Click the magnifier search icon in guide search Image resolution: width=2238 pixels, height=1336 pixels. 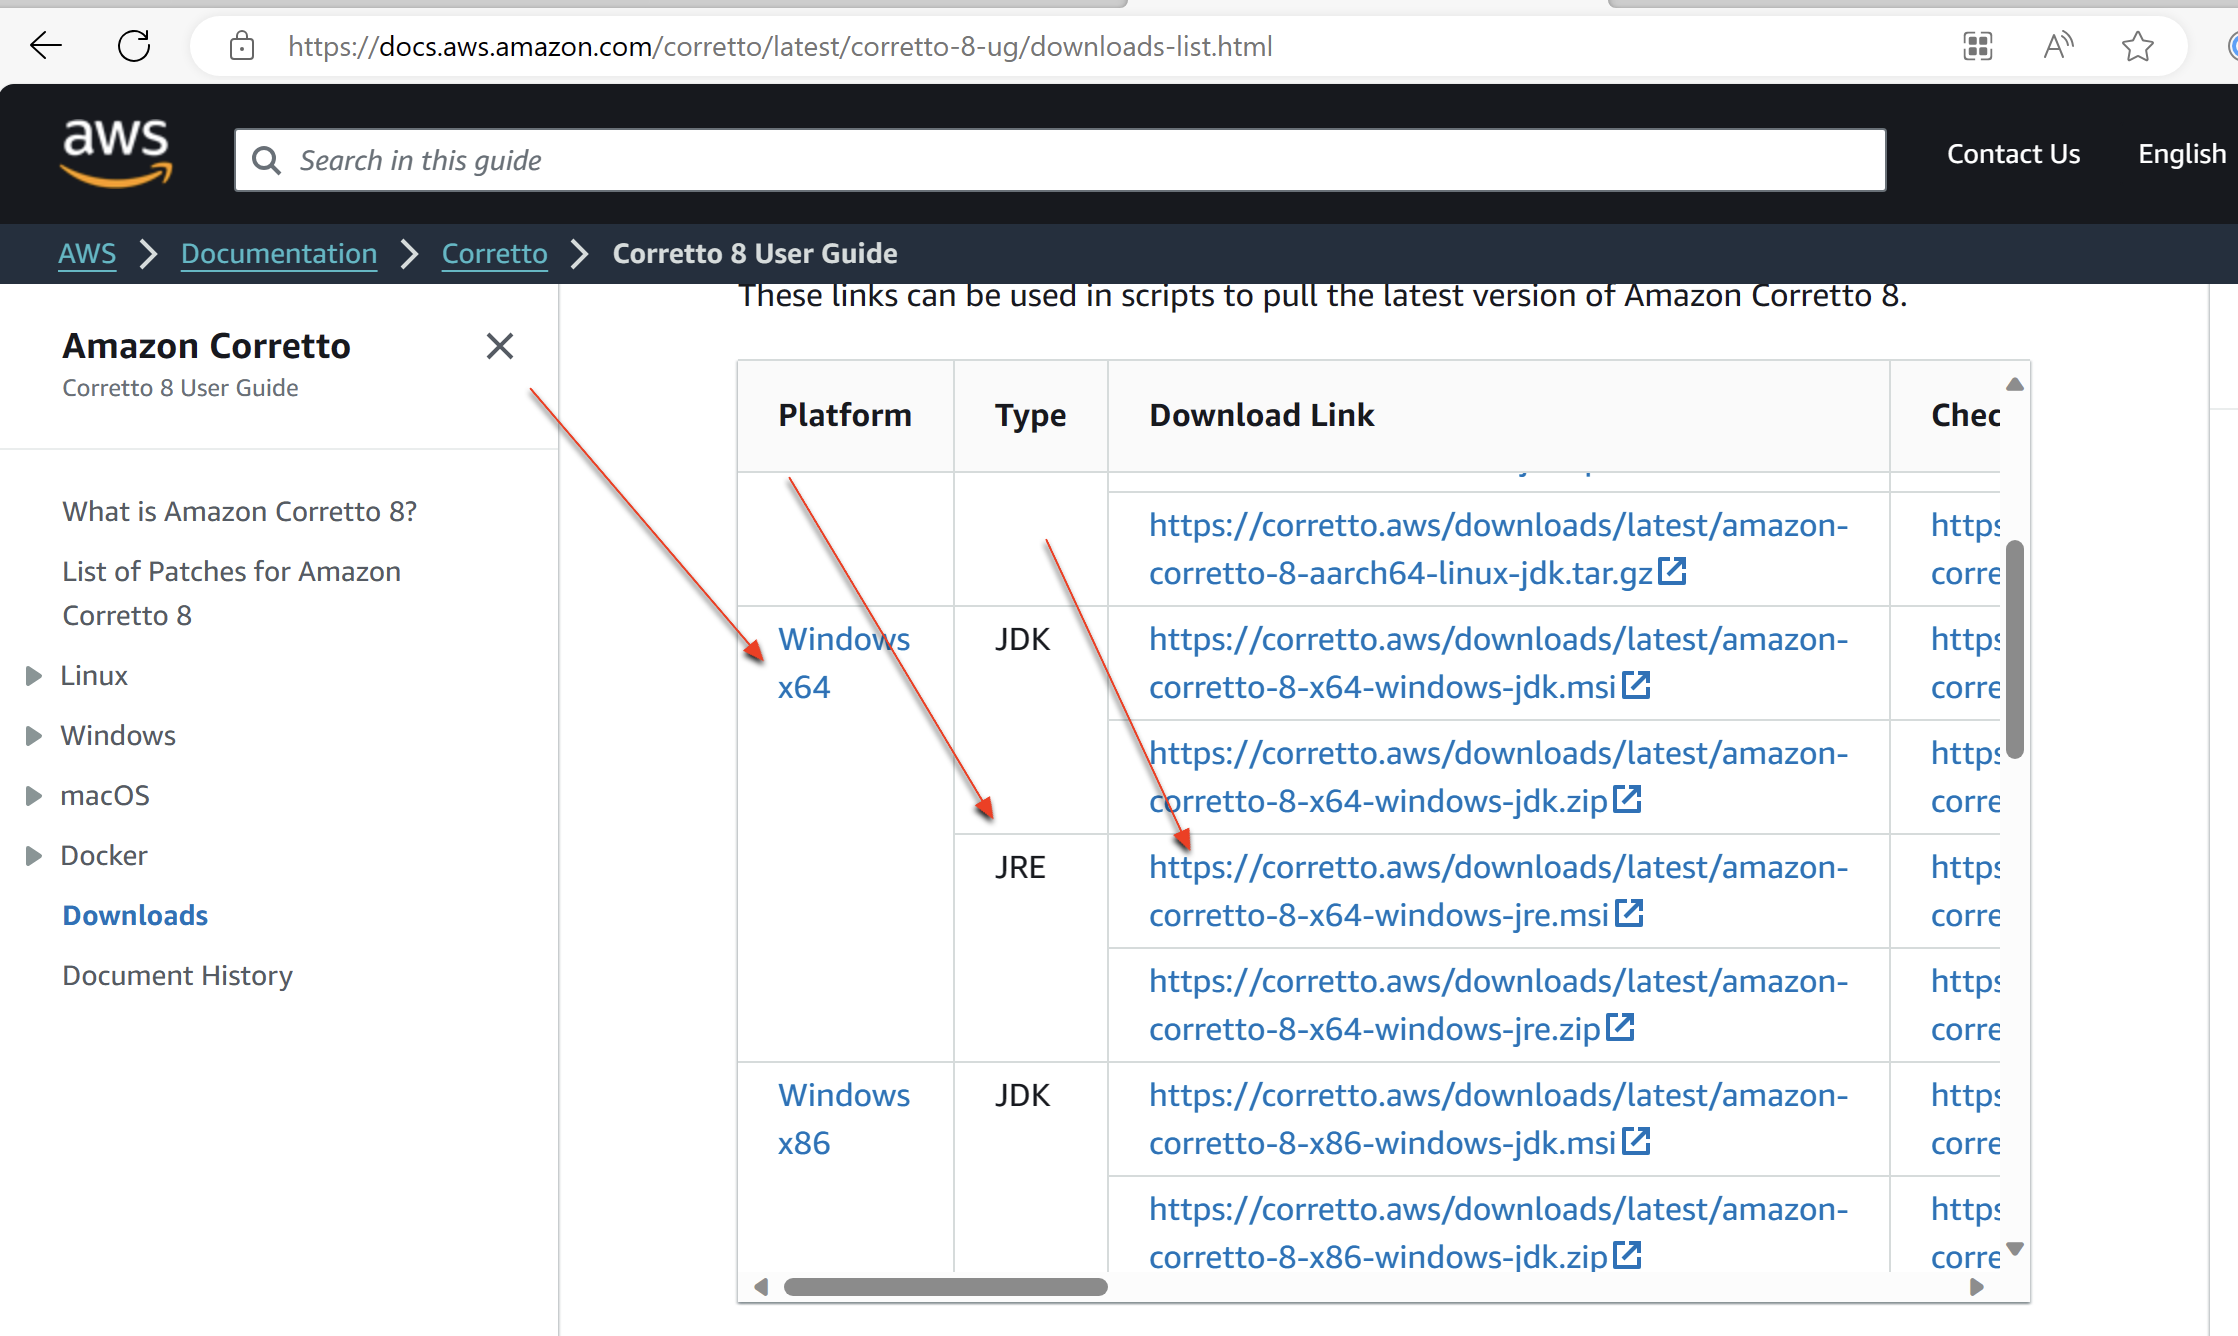point(266,160)
